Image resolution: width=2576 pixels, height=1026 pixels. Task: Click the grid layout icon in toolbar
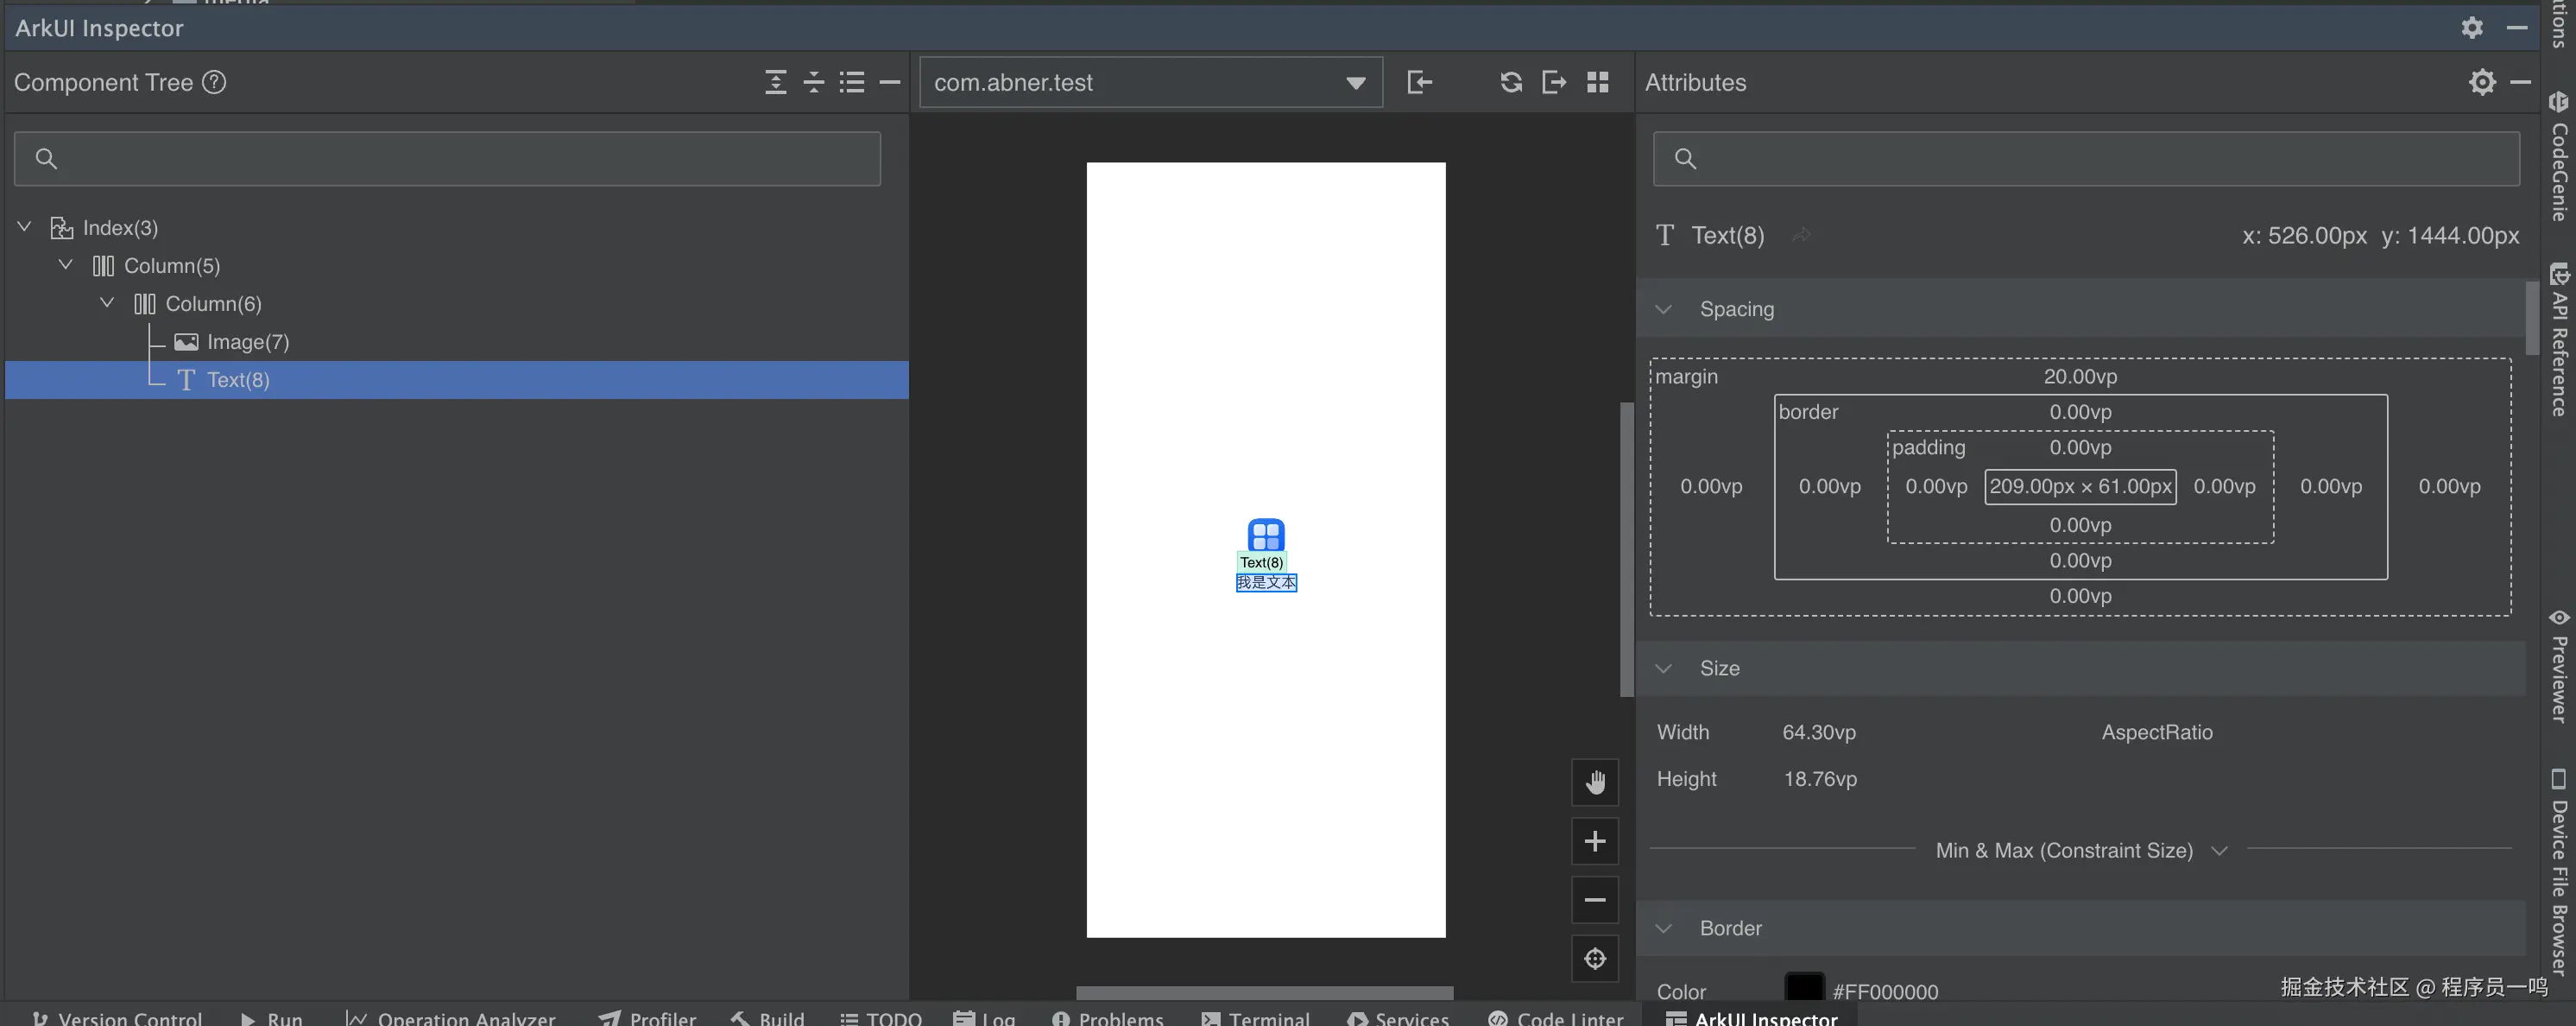pos(1598,82)
